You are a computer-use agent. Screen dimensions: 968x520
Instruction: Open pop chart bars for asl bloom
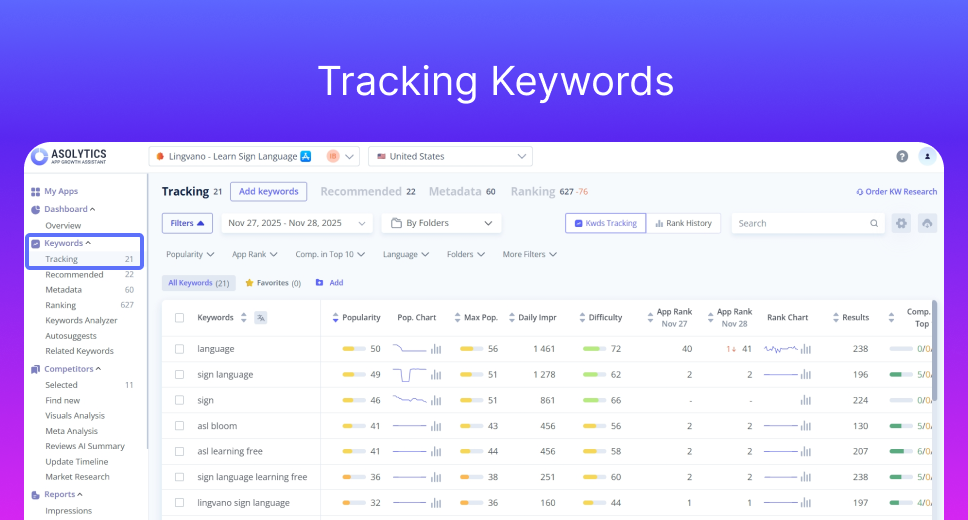pos(436,426)
